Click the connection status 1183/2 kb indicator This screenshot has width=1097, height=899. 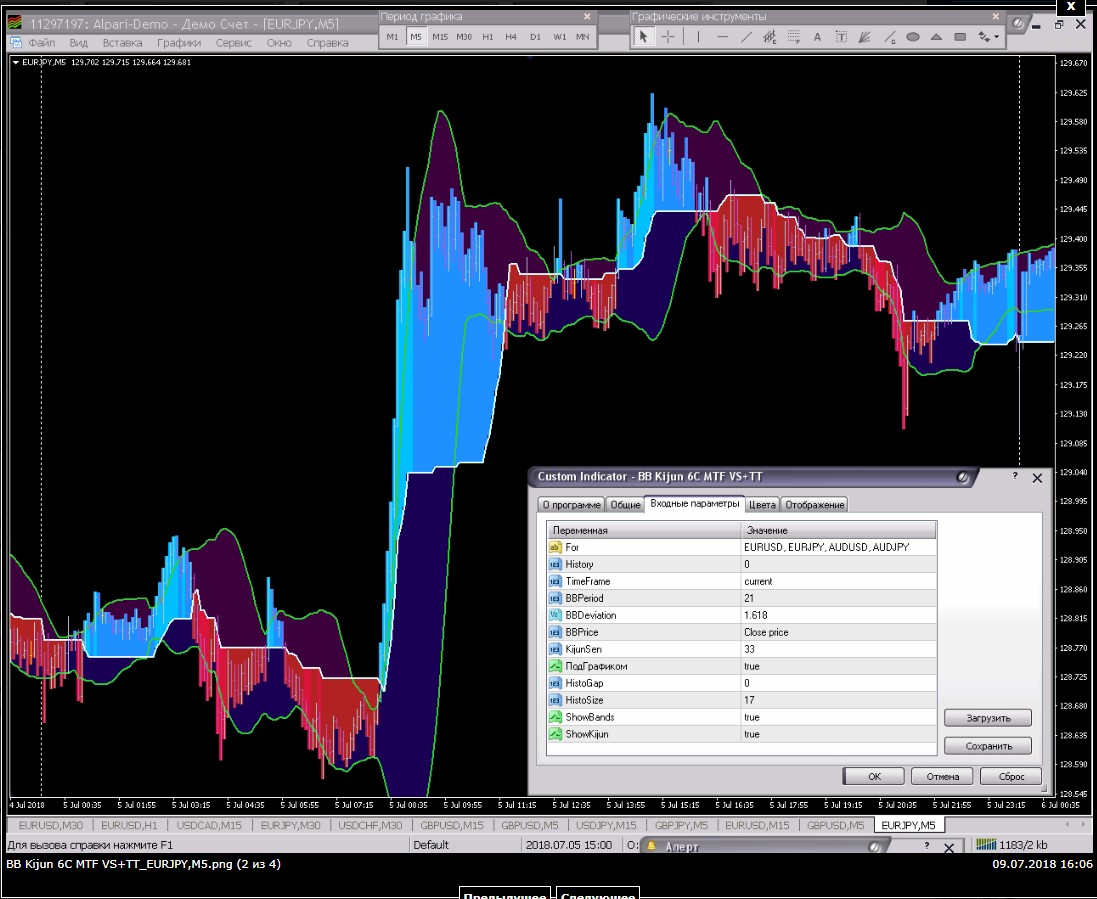point(1012,844)
